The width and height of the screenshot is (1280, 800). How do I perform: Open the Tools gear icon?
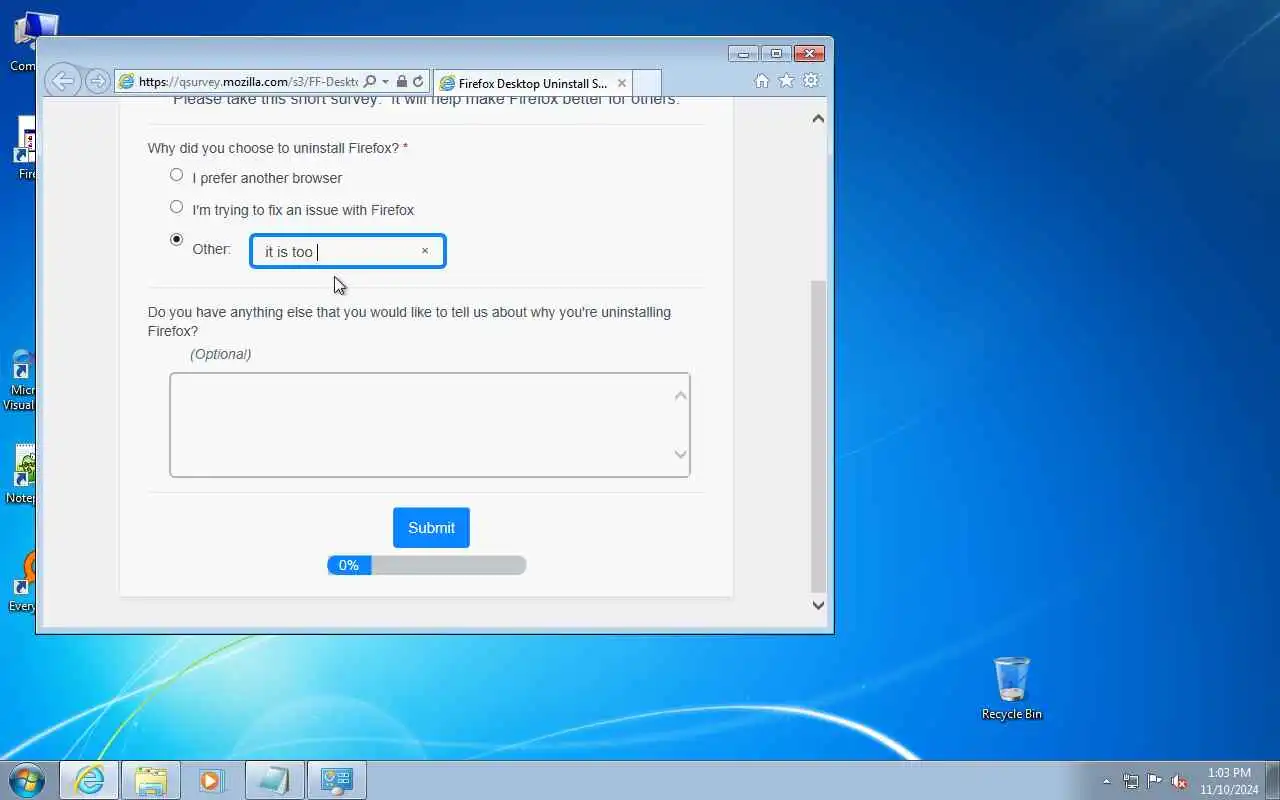point(811,81)
